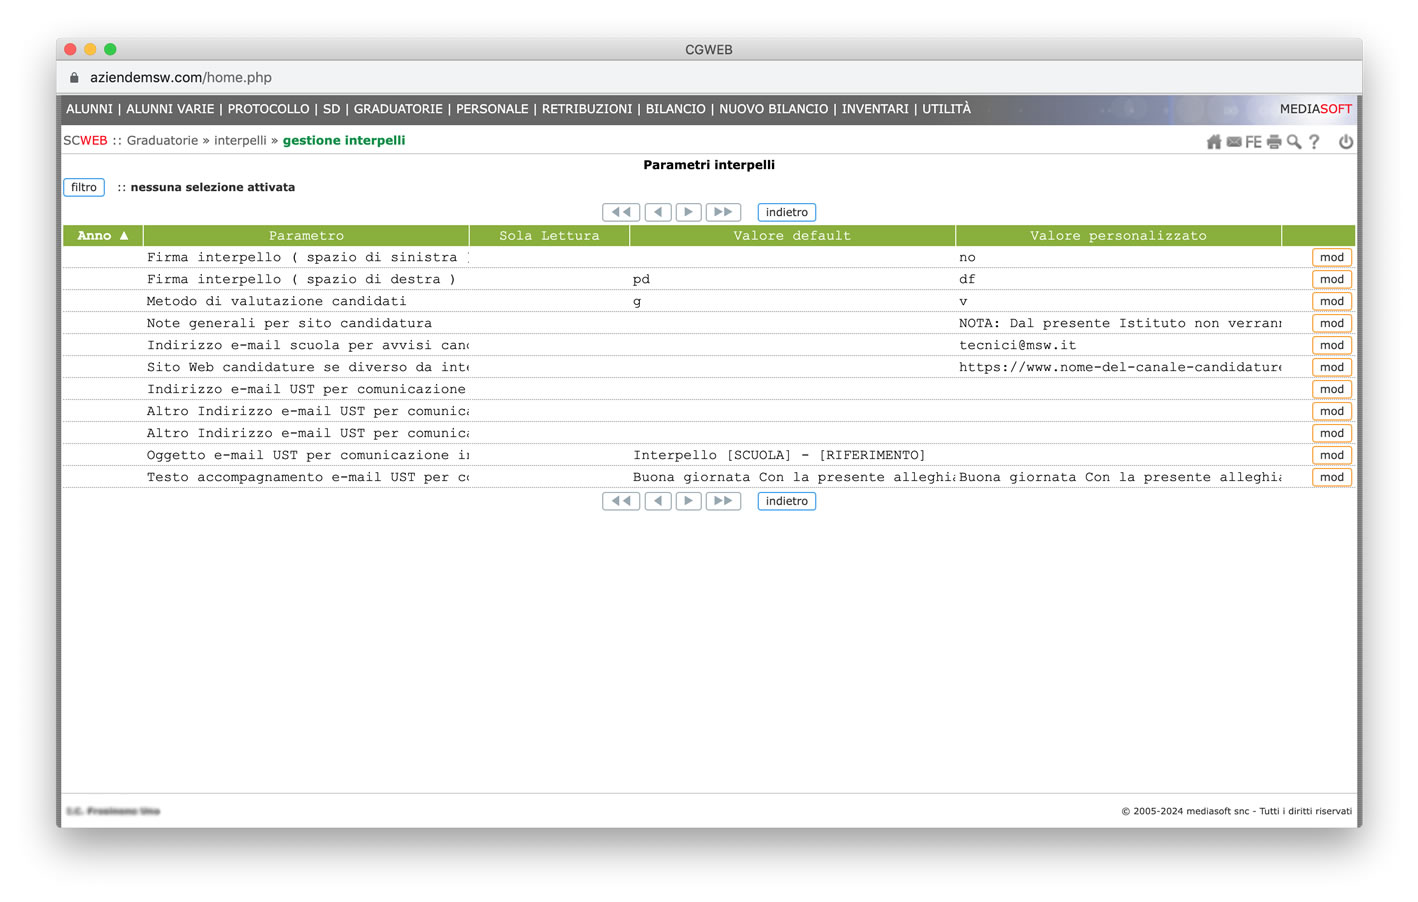Log out using the power icon
The height and width of the screenshot is (902, 1418).
coord(1346,142)
